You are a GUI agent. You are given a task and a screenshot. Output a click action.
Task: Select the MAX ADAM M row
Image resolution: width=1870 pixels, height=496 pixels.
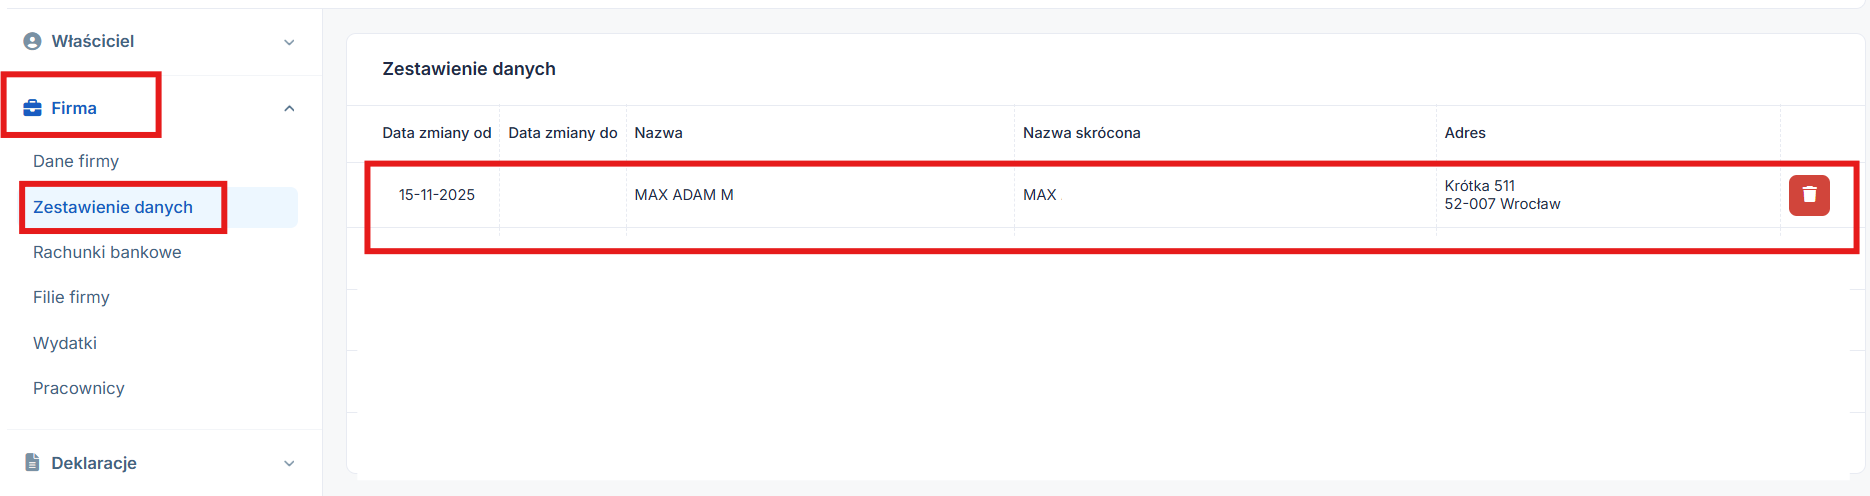(684, 195)
